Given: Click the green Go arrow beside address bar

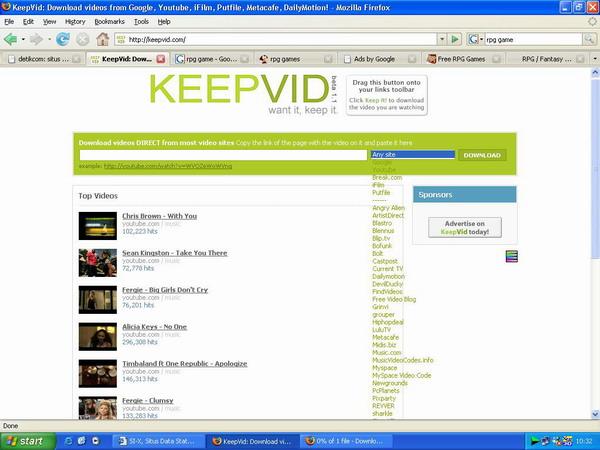Looking at the screenshot, I should [x=455, y=39].
